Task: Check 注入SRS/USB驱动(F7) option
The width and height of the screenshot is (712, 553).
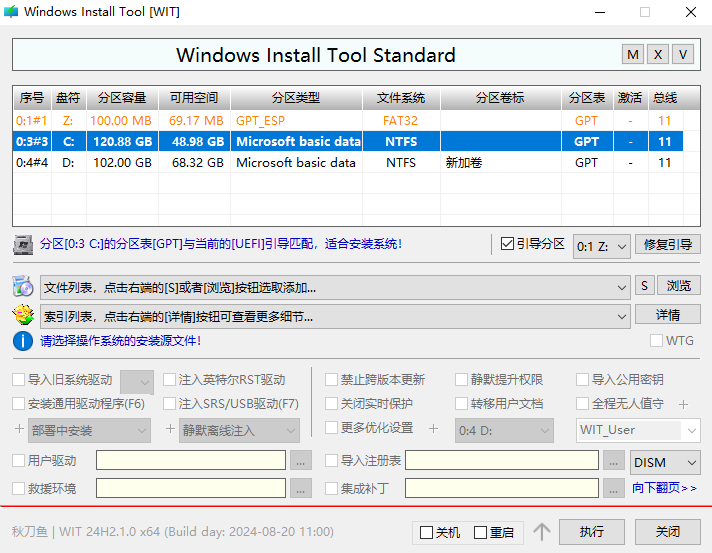Action: (x=169, y=404)
